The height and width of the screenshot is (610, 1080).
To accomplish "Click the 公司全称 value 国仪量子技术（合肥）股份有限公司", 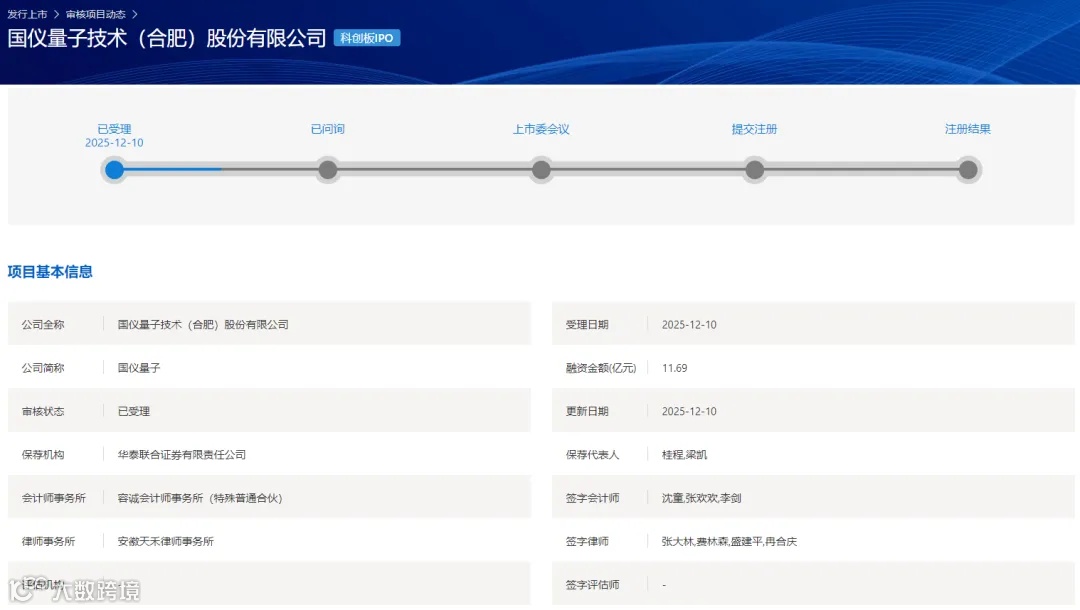I will (x=203, y=324).
